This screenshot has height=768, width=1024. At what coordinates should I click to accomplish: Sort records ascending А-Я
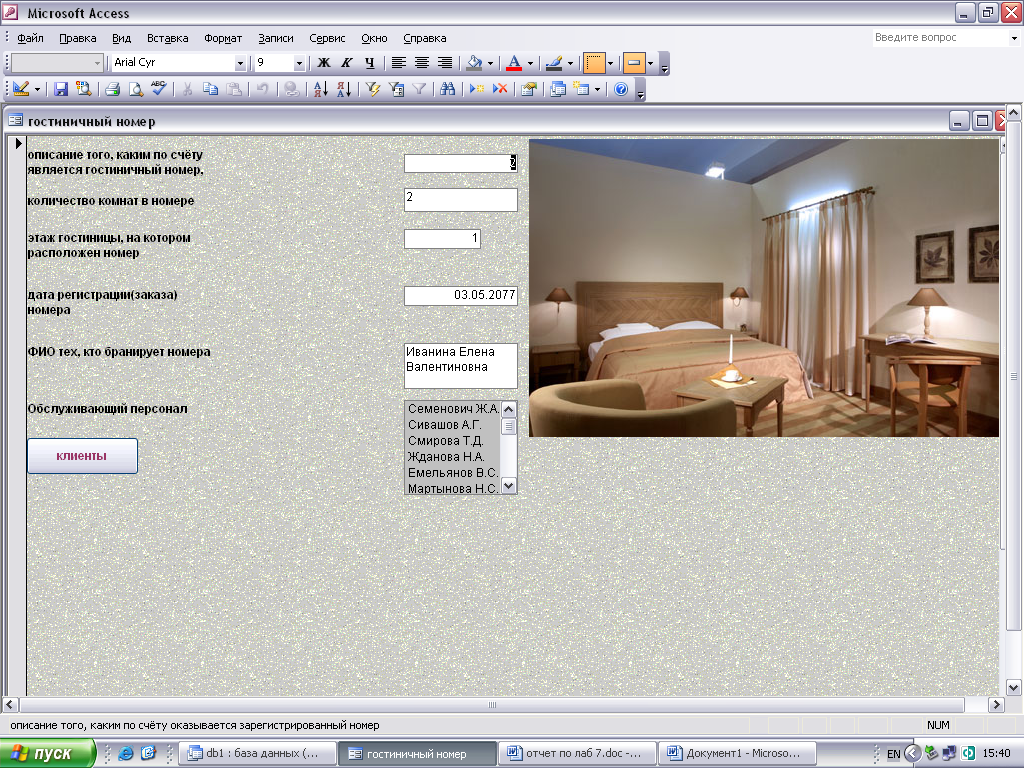pos(321,89)
